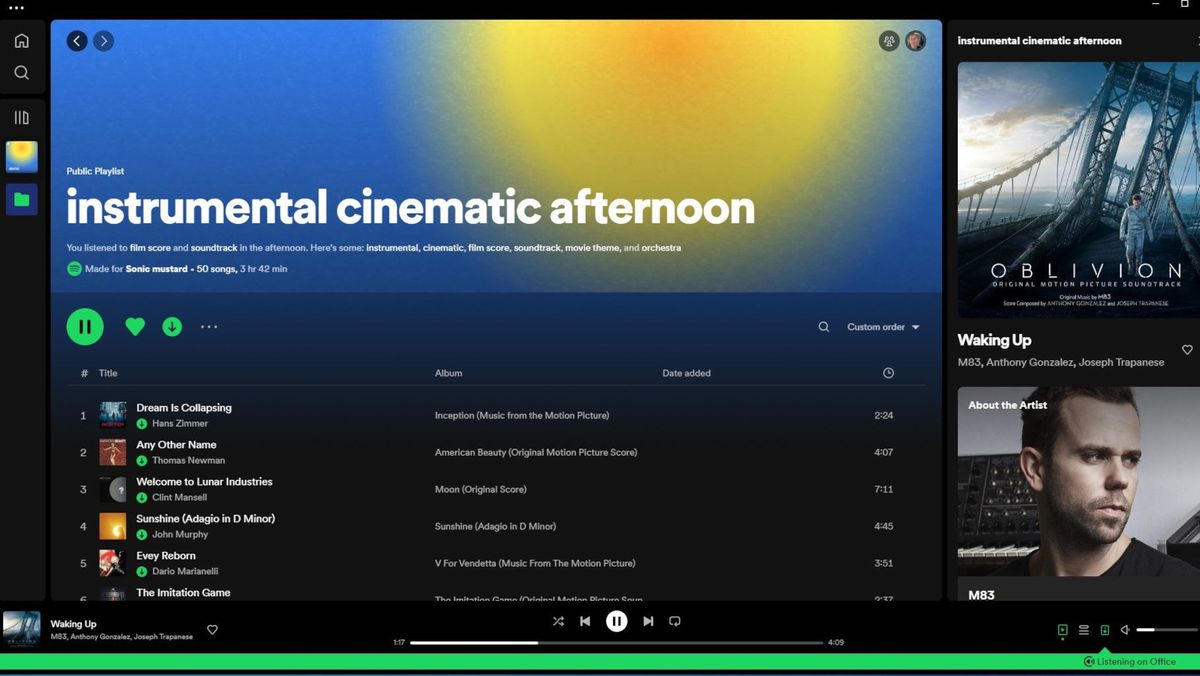
Task: Open Waking Up title in player bar
Action: (x=73, y=624)
